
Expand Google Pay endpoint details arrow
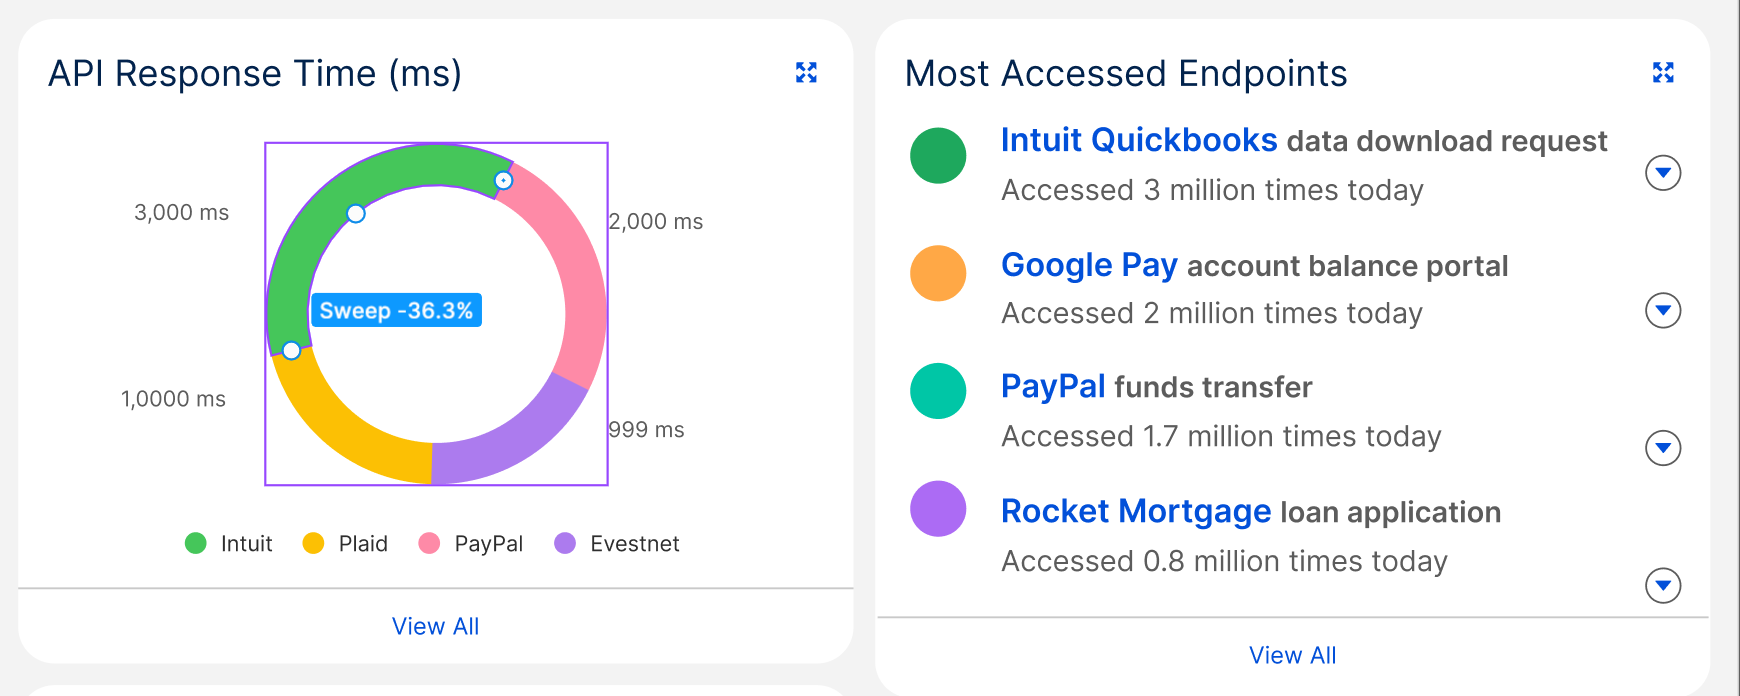point(1663,310)
